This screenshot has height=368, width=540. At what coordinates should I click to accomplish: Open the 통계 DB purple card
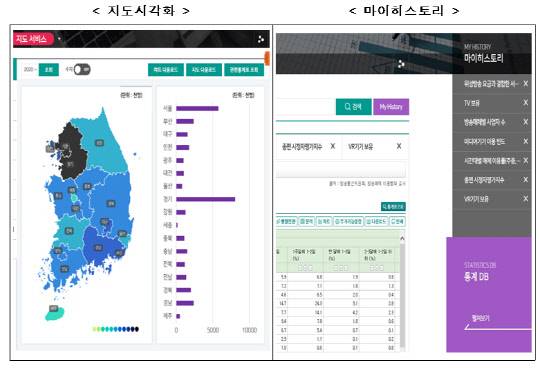(489, 294)
